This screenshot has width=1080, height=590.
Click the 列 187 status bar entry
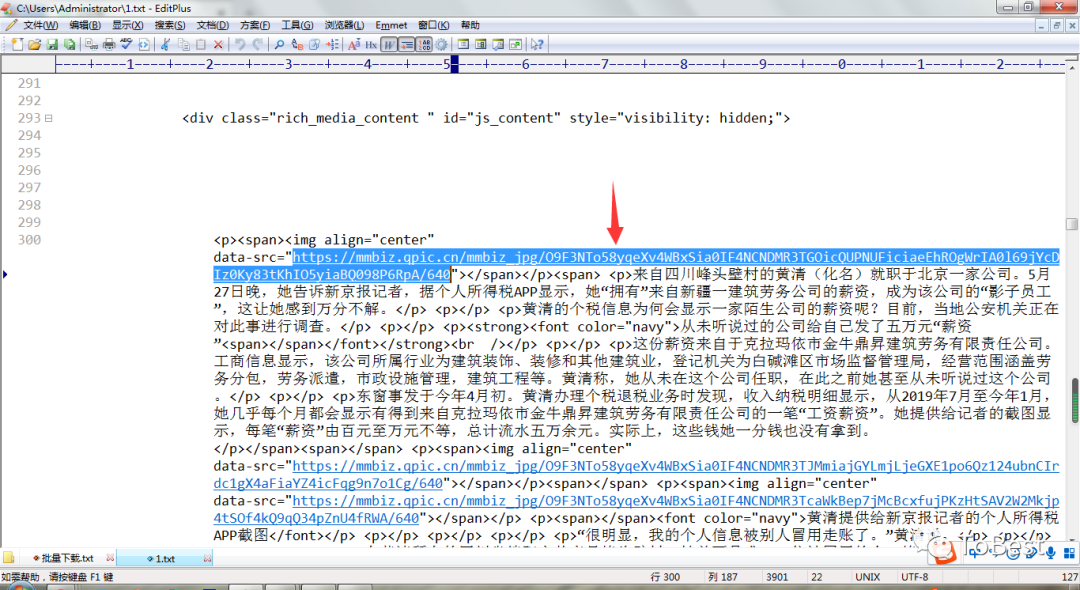[722, 577]
